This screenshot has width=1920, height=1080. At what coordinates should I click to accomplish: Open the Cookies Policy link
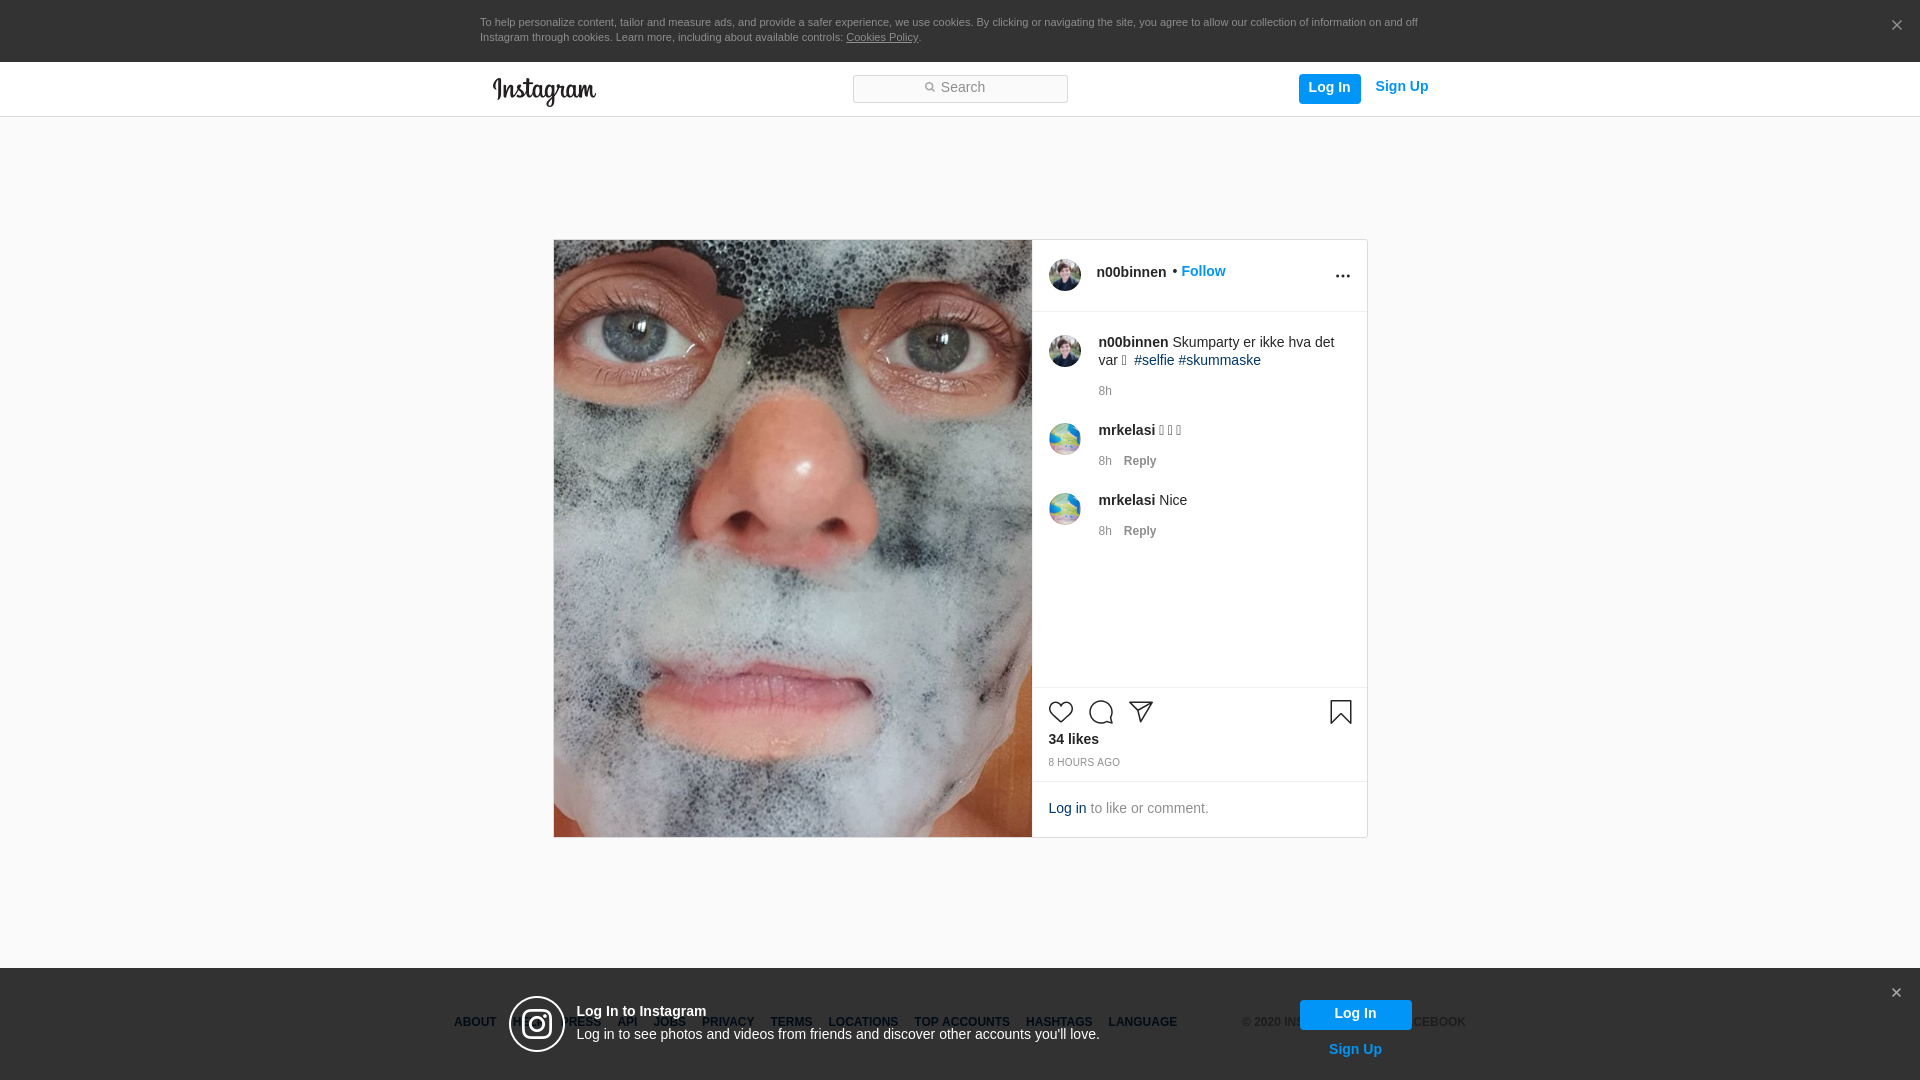pyautogui.click(x=881, y=37)
